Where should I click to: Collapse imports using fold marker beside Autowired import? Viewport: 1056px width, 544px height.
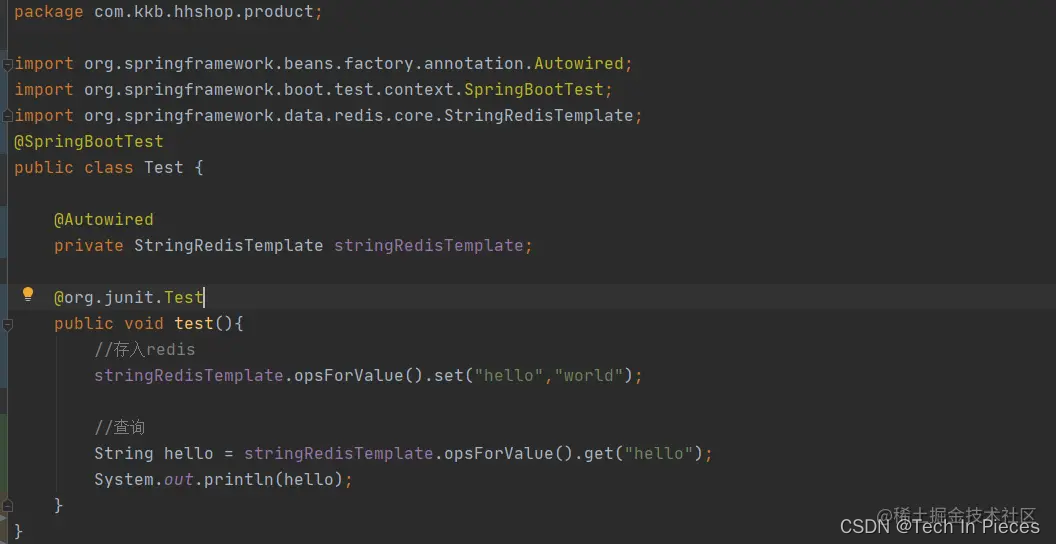[x=7, y=65]
